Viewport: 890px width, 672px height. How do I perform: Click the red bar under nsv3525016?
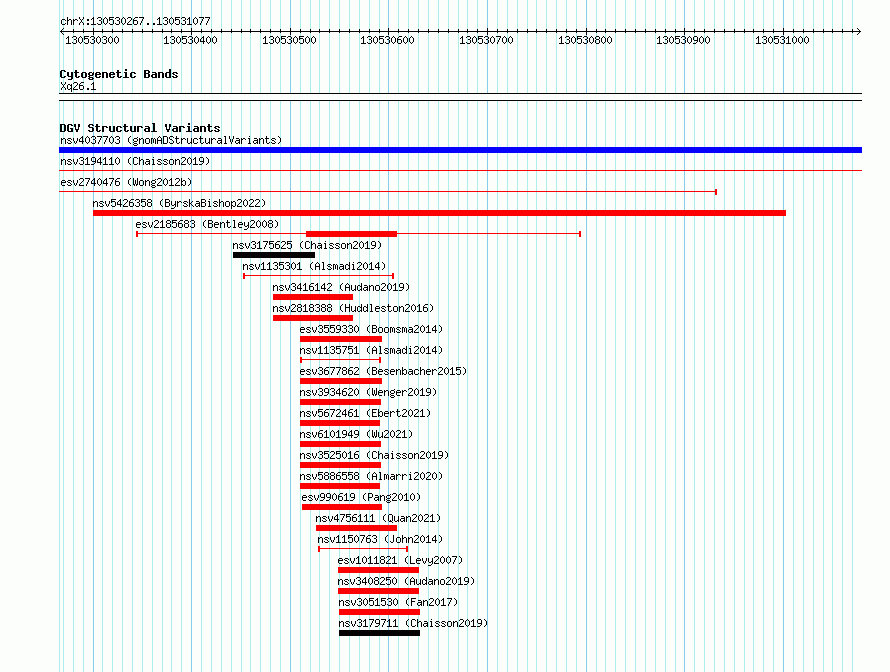[340, 465]
